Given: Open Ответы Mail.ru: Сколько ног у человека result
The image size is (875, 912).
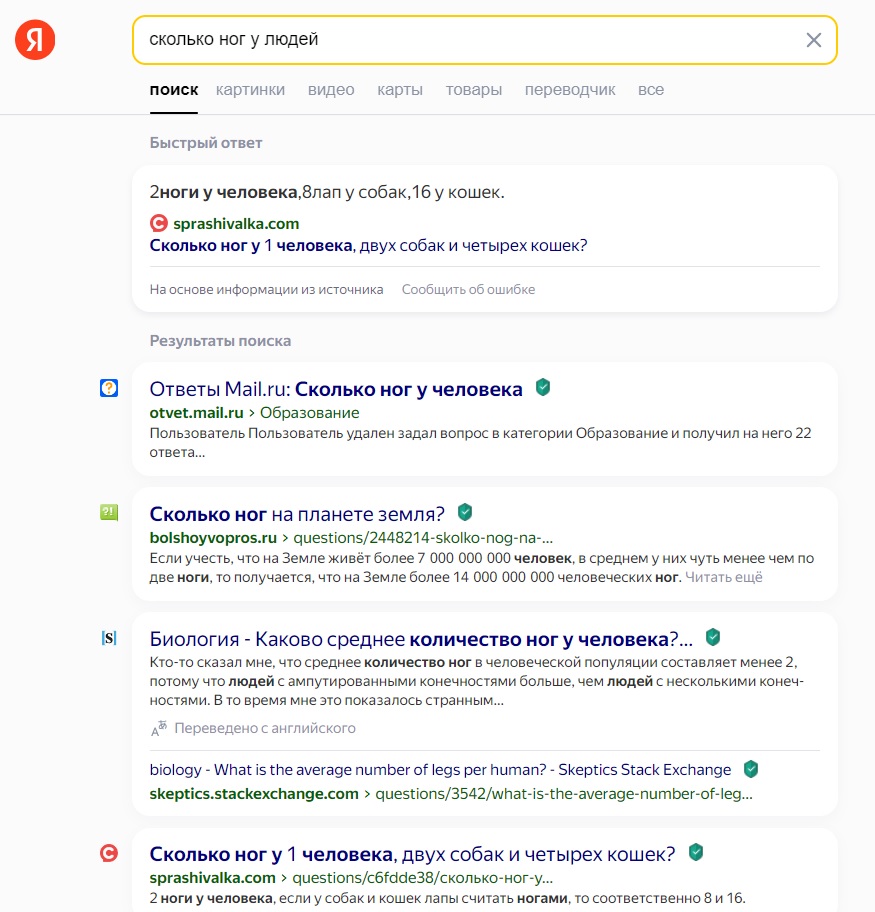Looking at the screenshot, I should coord(336,389).
